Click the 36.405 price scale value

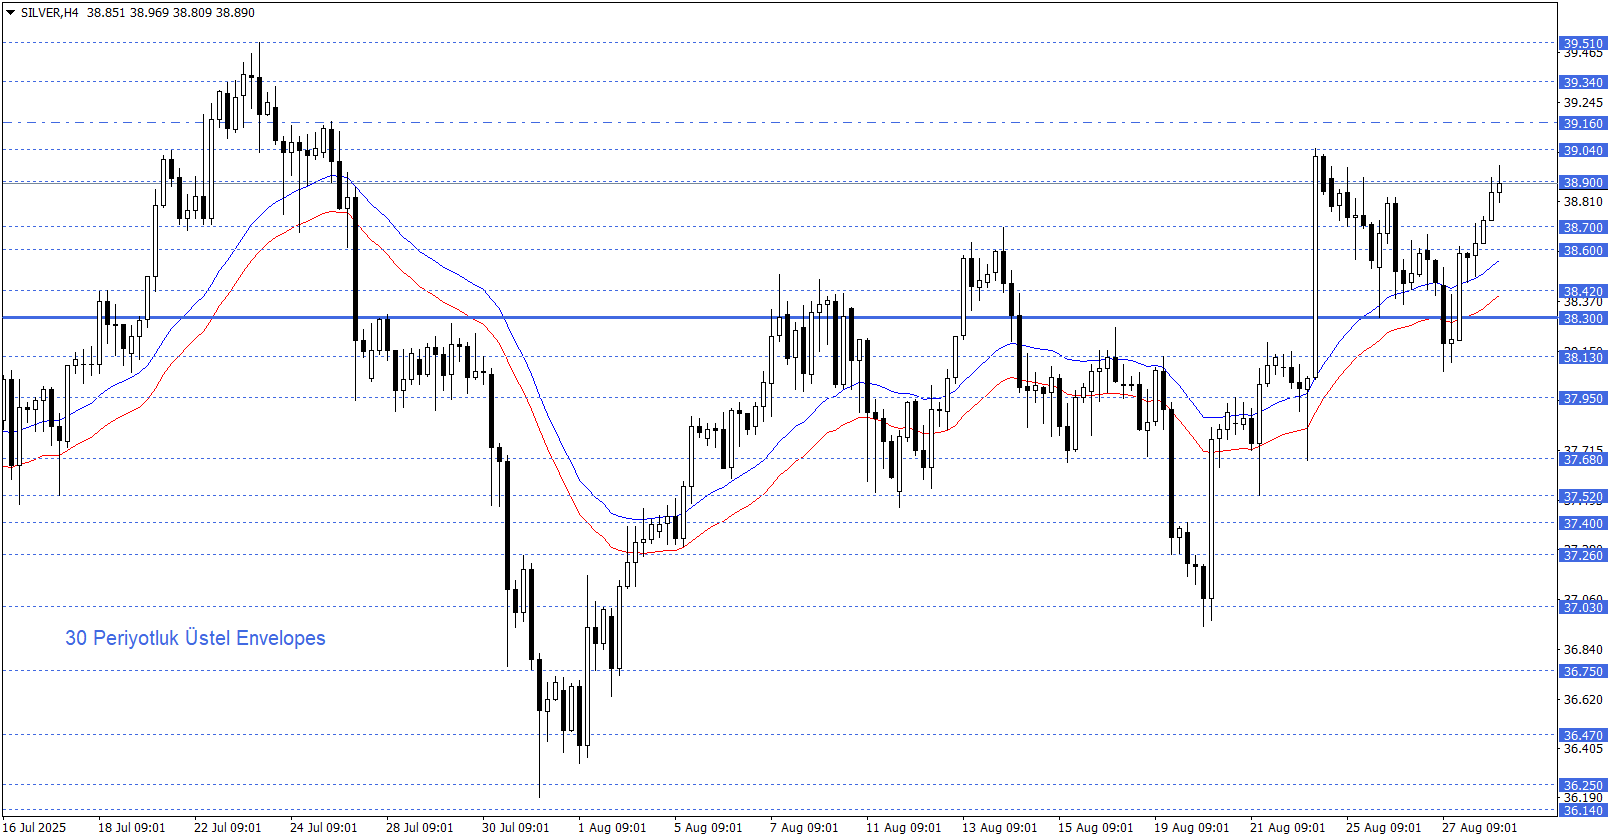1583,749
